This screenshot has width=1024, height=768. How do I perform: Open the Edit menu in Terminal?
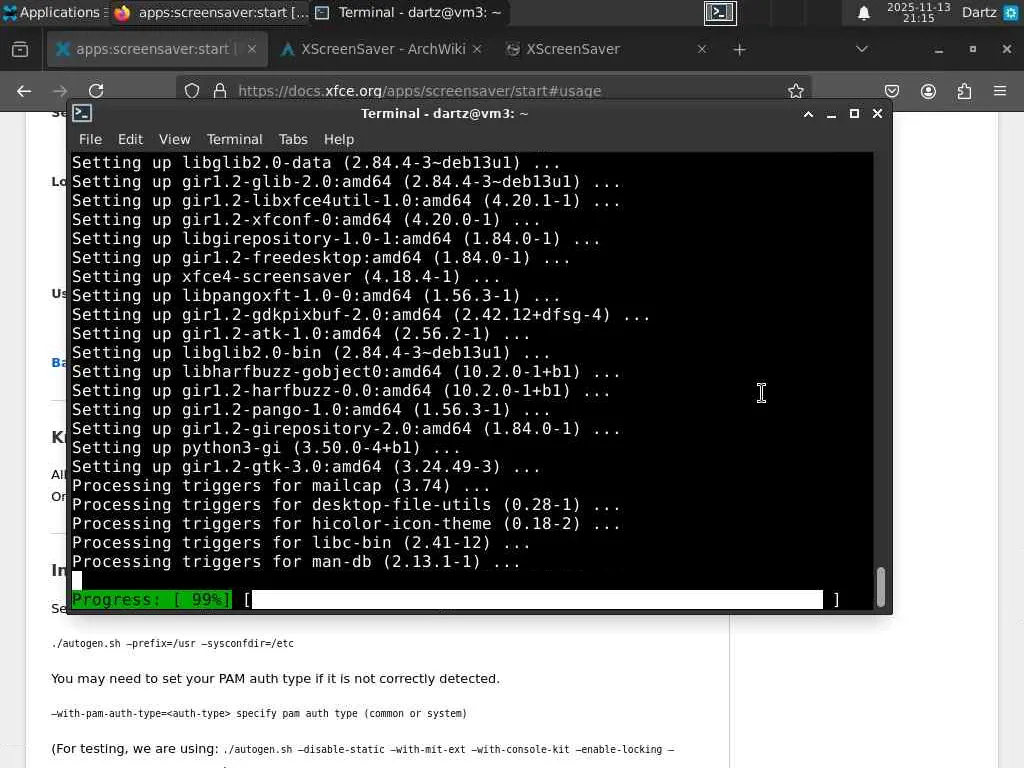tap(131, 139)
